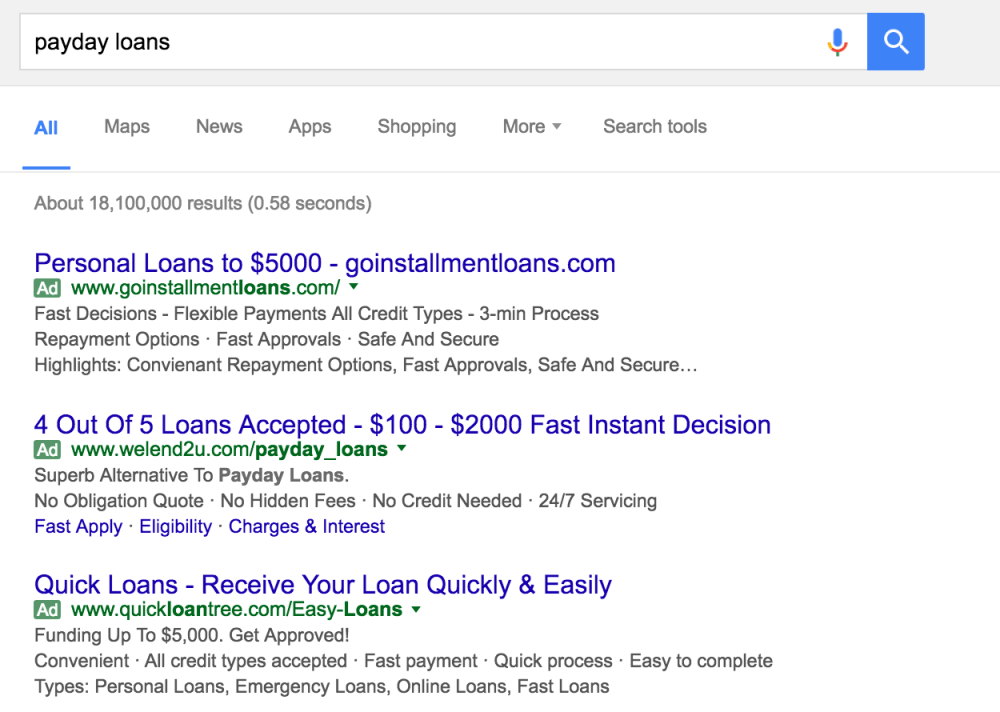
Task: Open the Personal Loans to $5000 ad link
Action: pyautogui.click(x=325, y=264)
